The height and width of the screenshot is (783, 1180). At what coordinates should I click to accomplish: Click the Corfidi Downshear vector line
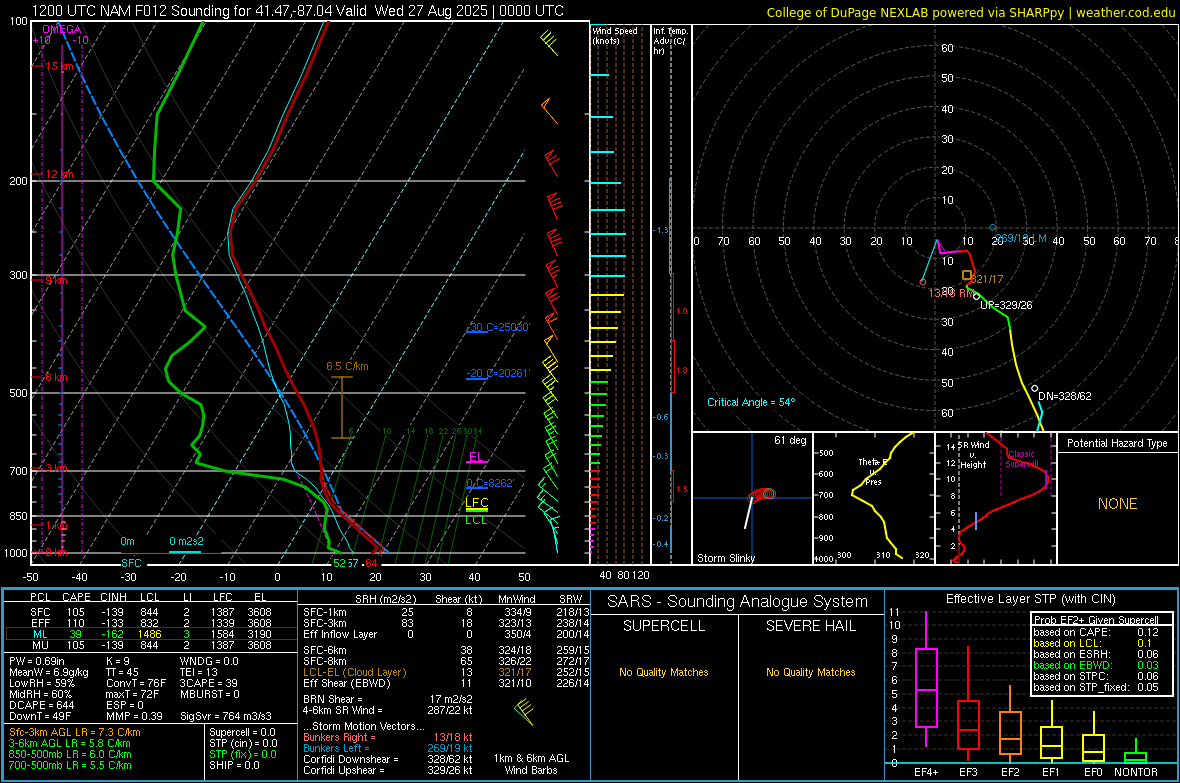point(388,759)
